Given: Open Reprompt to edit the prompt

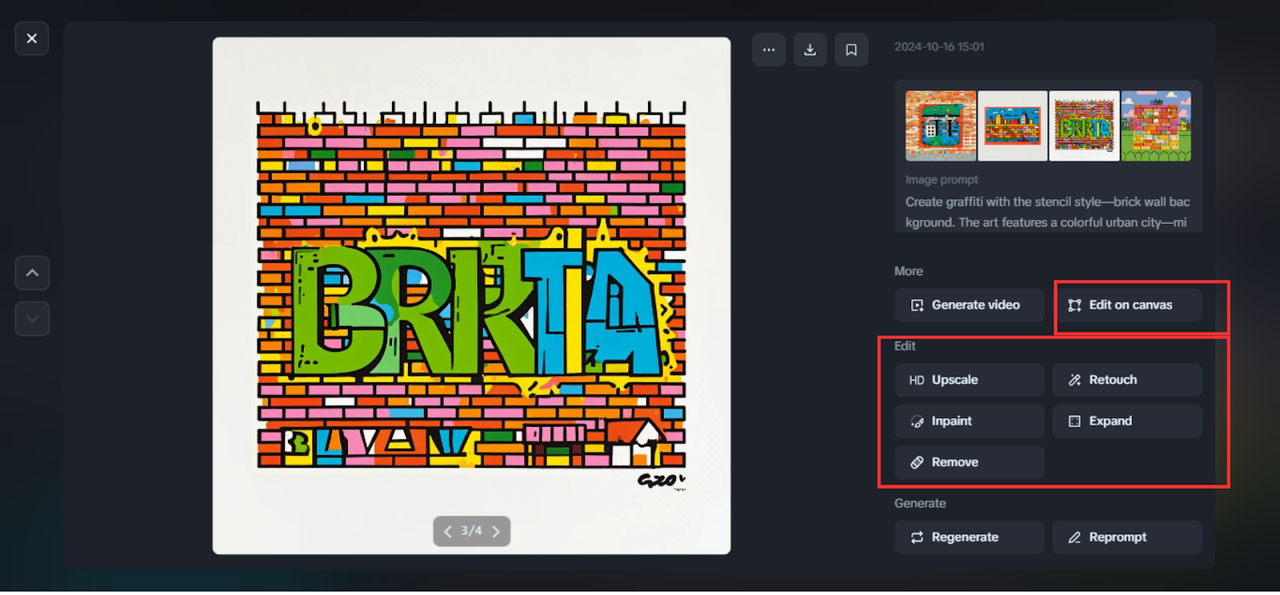Looking at the screenshot, I should pos(1126,537).
